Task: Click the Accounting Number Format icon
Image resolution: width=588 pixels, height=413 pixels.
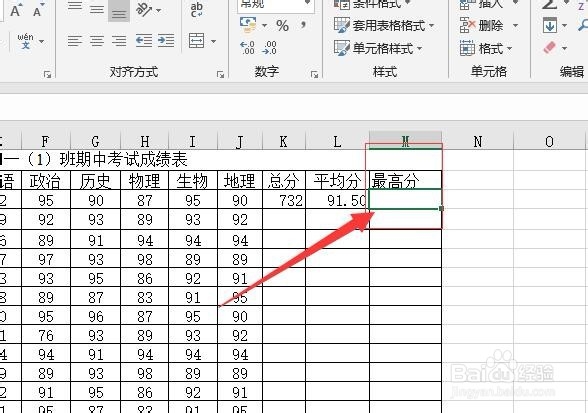Action: (x=248, y=25)
